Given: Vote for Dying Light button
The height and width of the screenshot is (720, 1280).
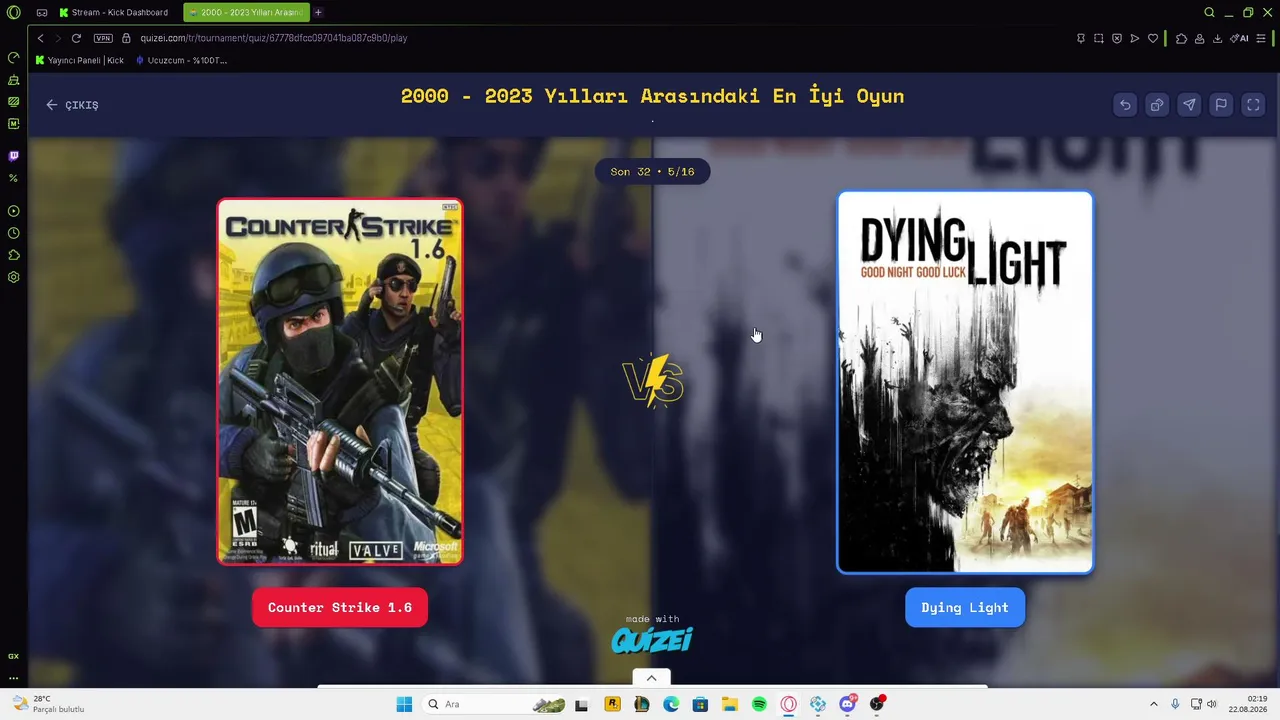Looking at the screenshot, I should tap(965, 607).
